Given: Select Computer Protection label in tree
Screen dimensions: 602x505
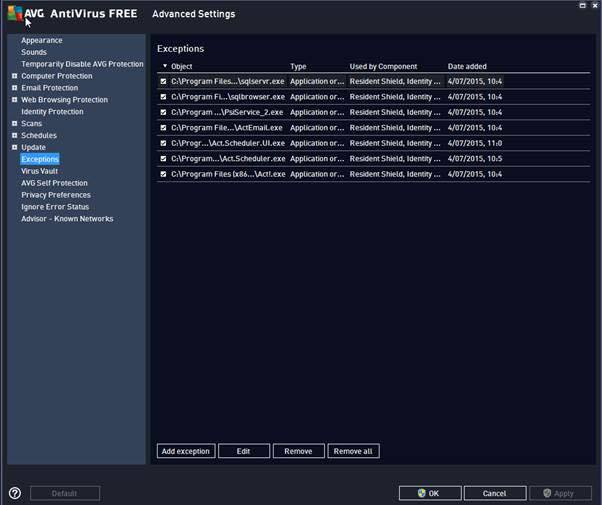Looking at the screenshot, I should click(x=57, y=76).
